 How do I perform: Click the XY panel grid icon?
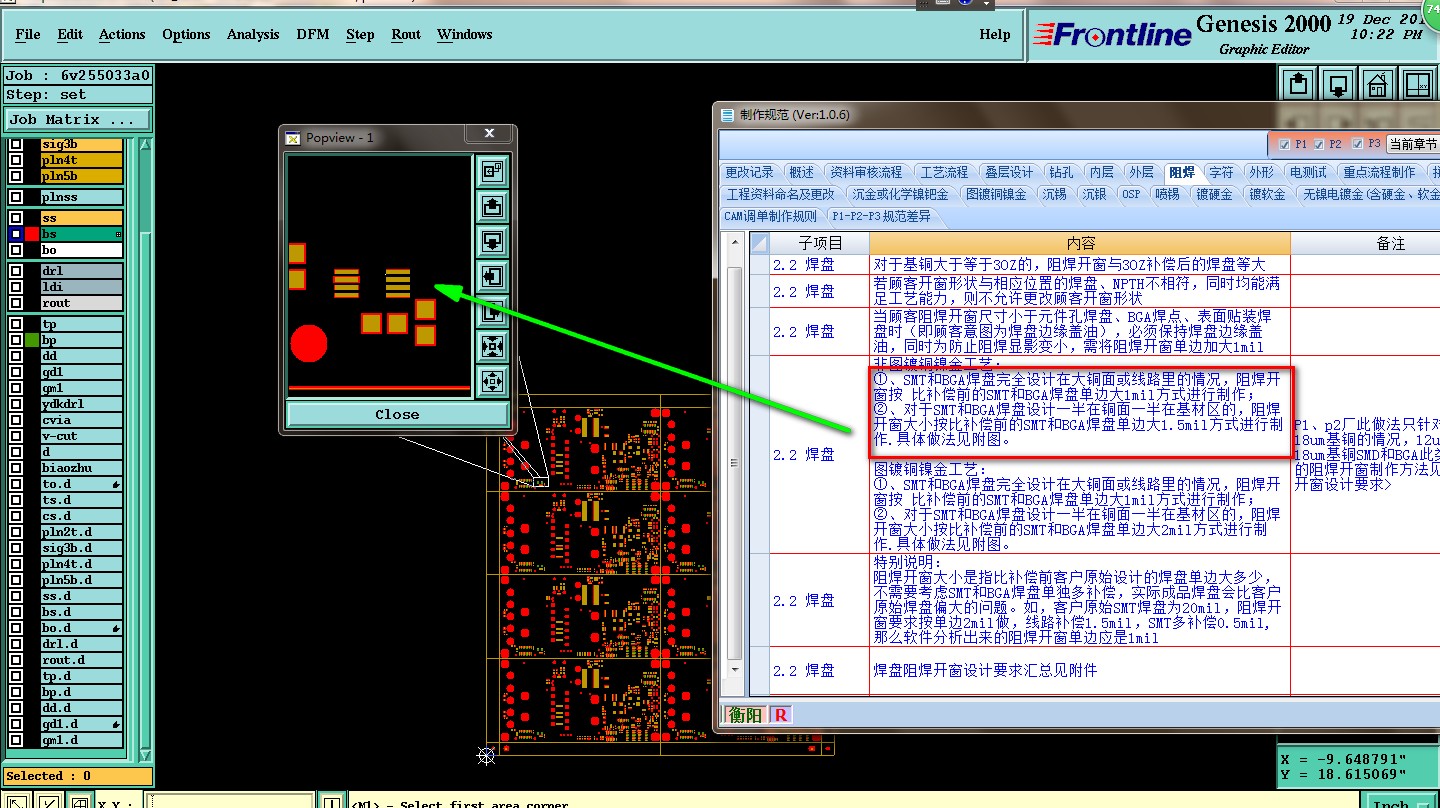(x=1418, y=83)
